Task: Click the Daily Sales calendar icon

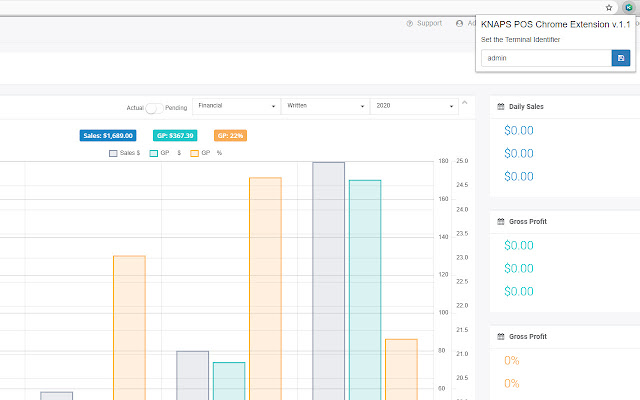Action: click(x=501, y=107)
